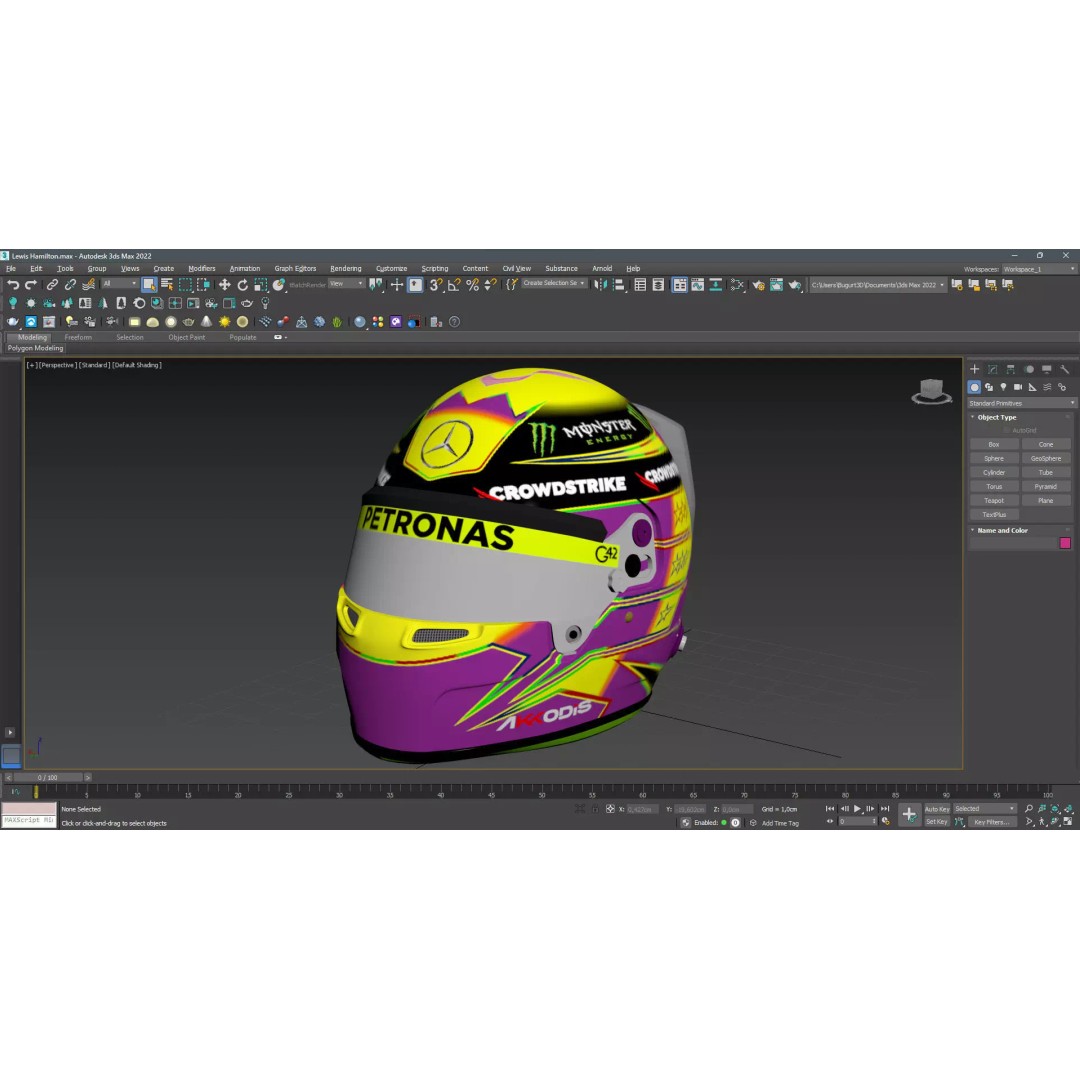The height and width of the screenshot is (1080, 1080).
Task: Open the Hierarchy panel tab icon
Action: 1010,370
